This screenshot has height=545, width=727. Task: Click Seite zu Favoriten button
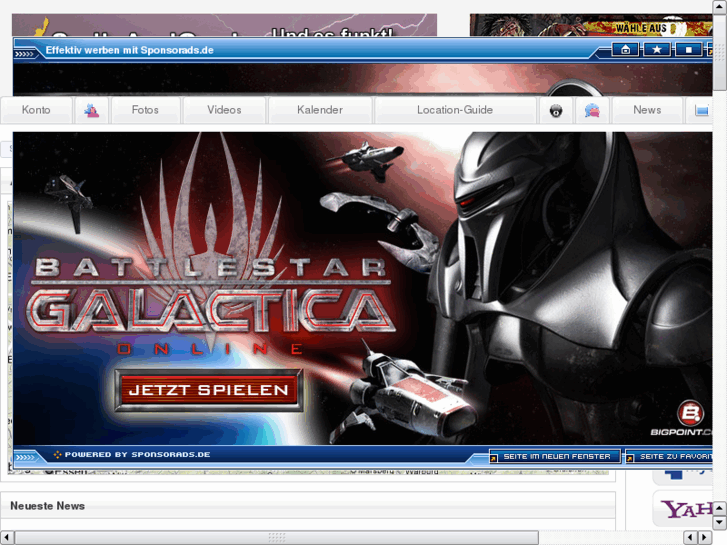coord(669,456)
